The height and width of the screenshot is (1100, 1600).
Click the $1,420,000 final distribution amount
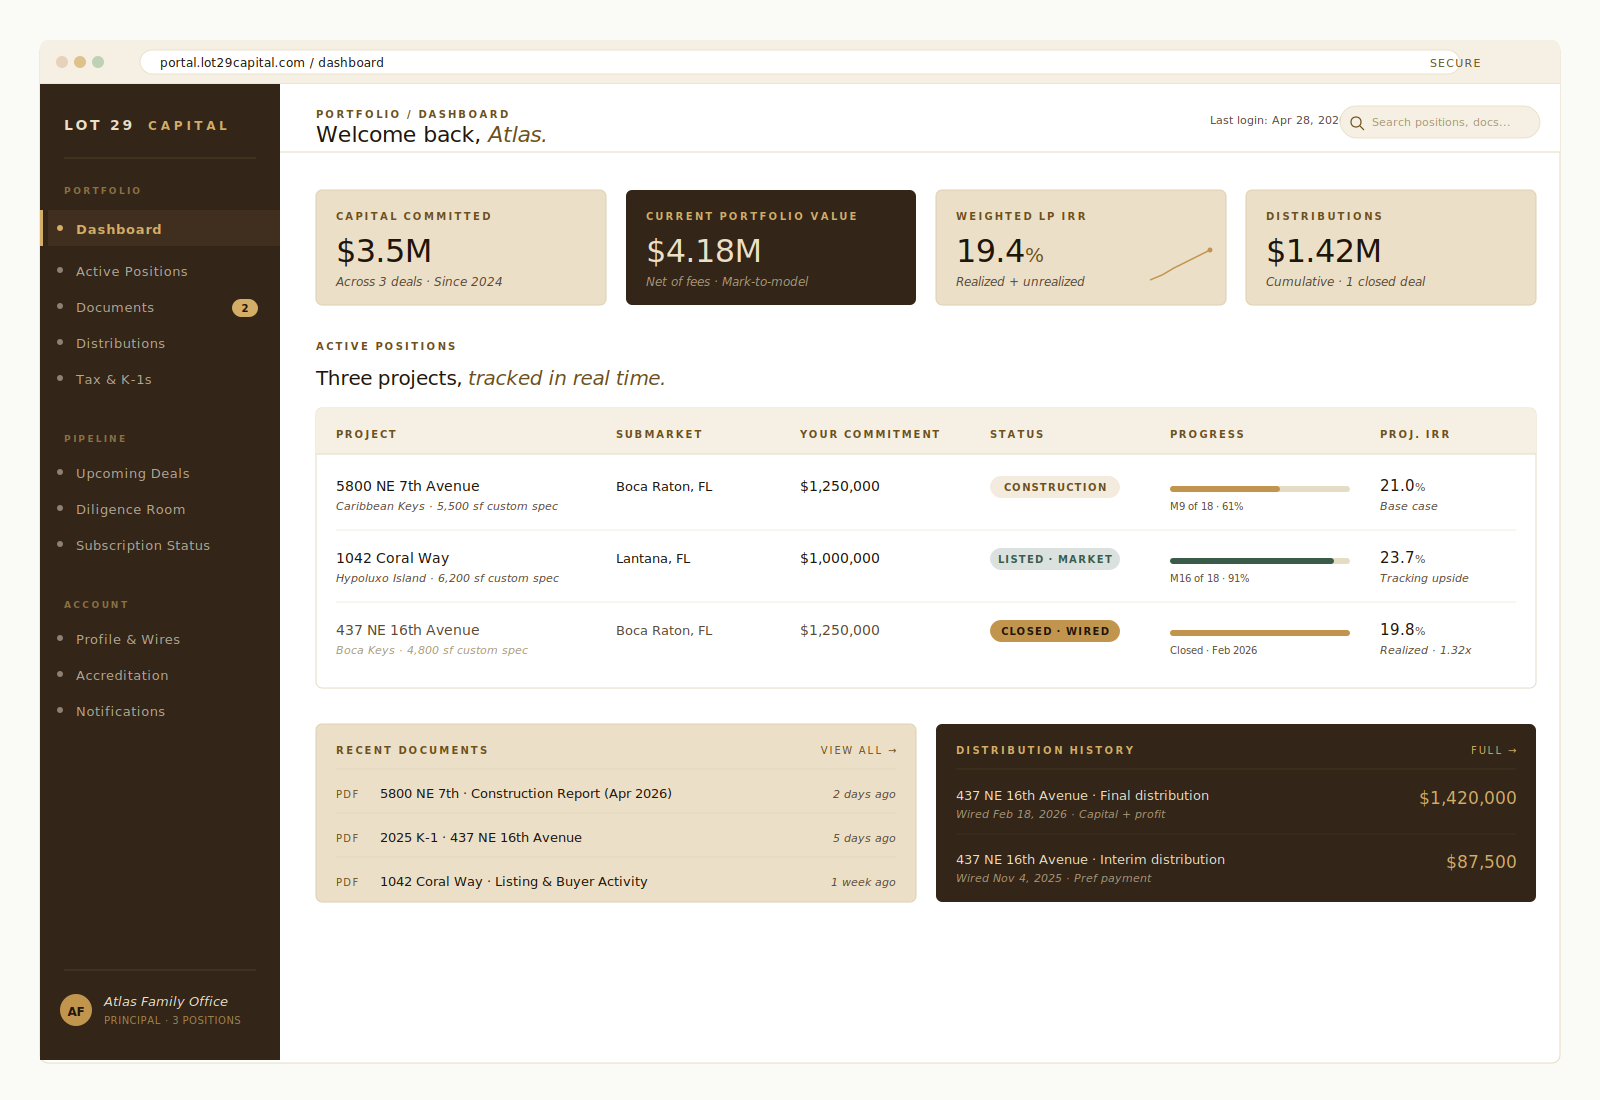coord(1468,797)
